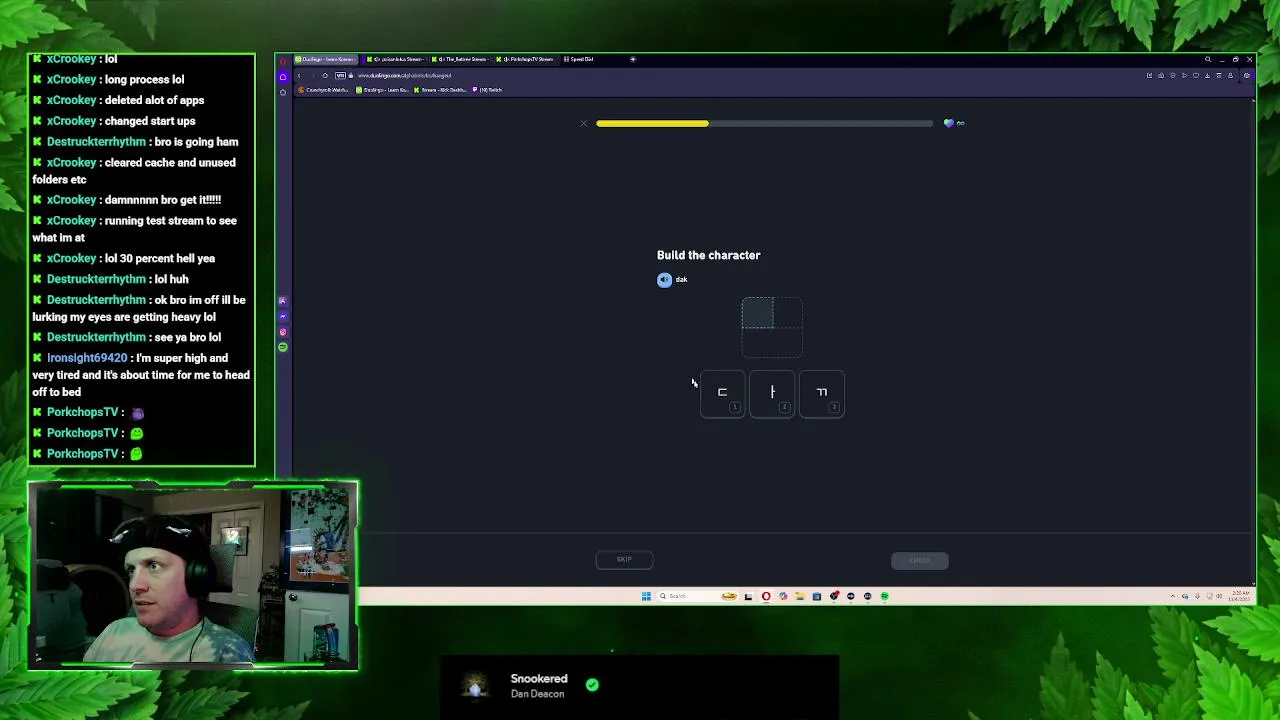The image size is (1280, 720).
Task: Open Opera menu logo icon
Action: click(283, 60)
